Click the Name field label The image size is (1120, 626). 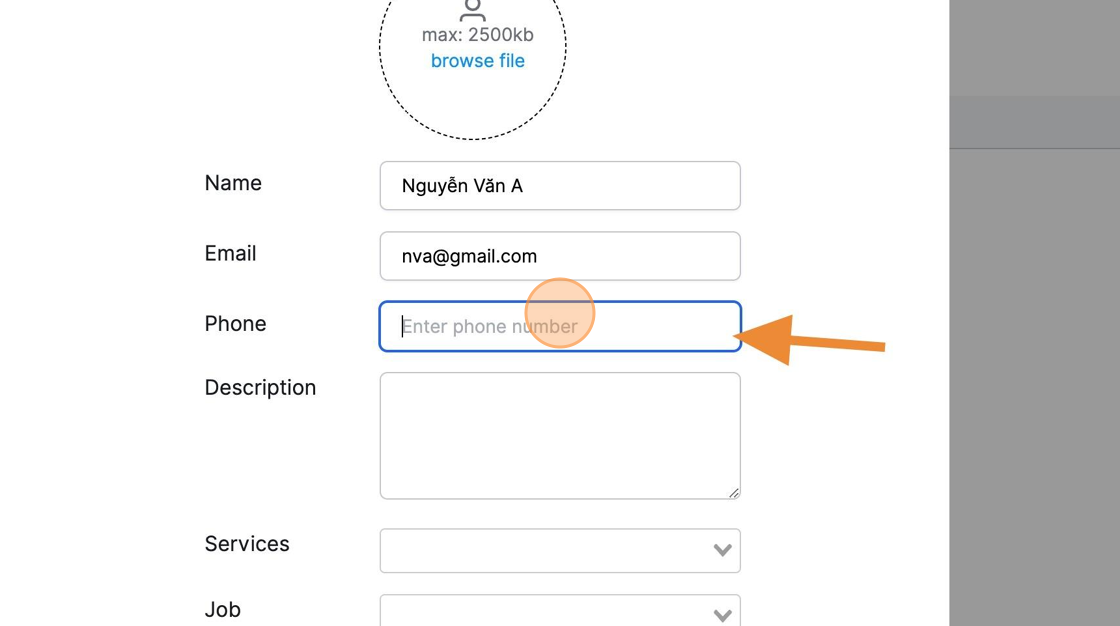click(x=233, y=183)
